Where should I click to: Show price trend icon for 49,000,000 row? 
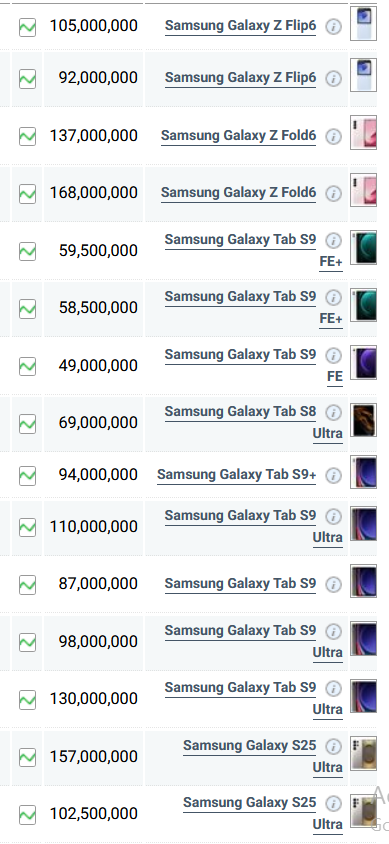click(27, 367)
